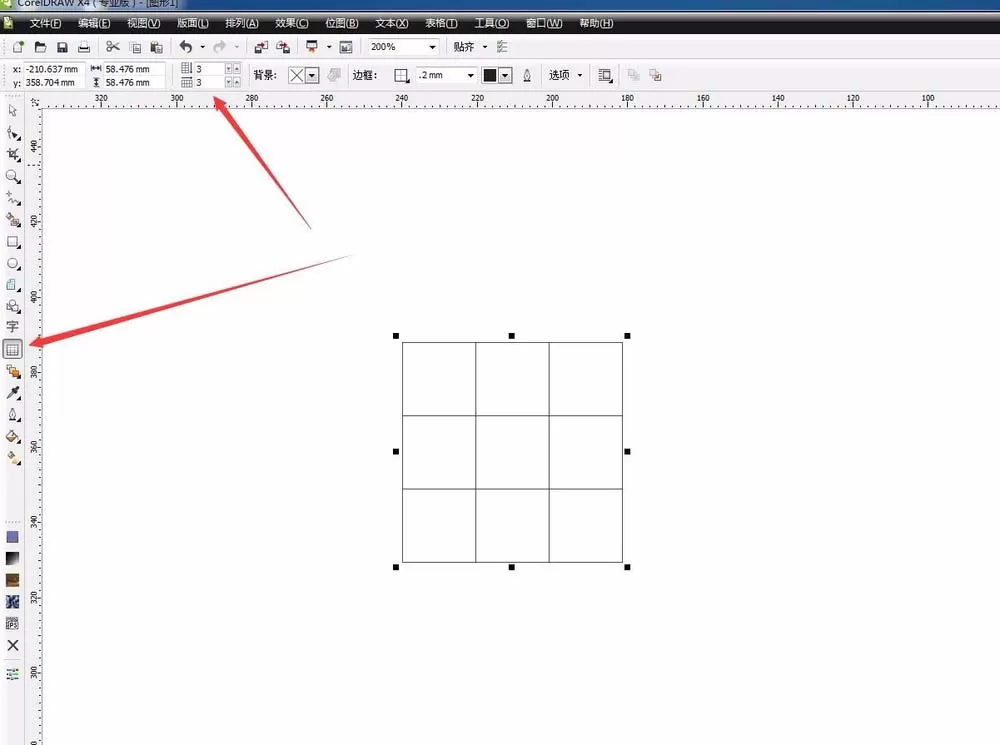Increase table rows with up stepper
Screen dimensions: 1000x745
coord(237,68)
